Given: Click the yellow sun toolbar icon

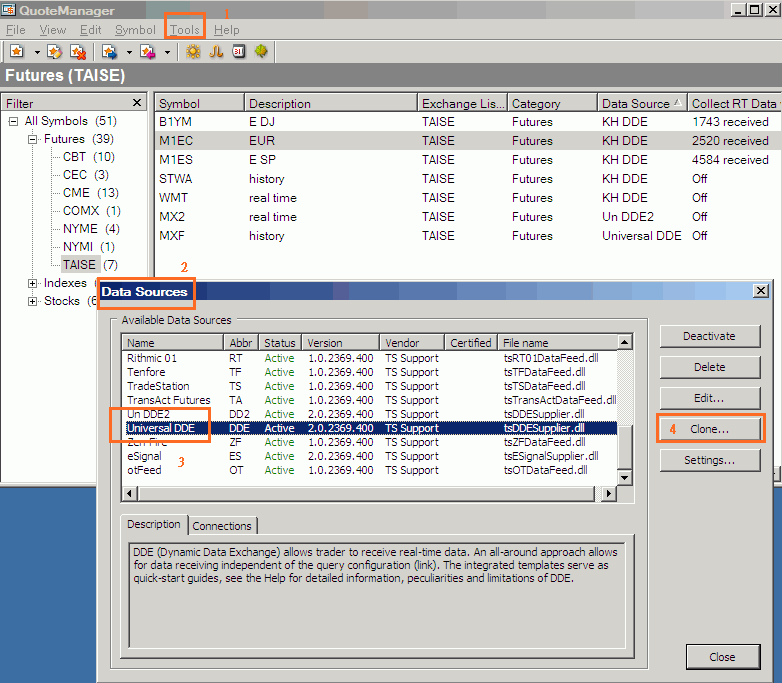Looking at the screenshot, I should [193, 51].
